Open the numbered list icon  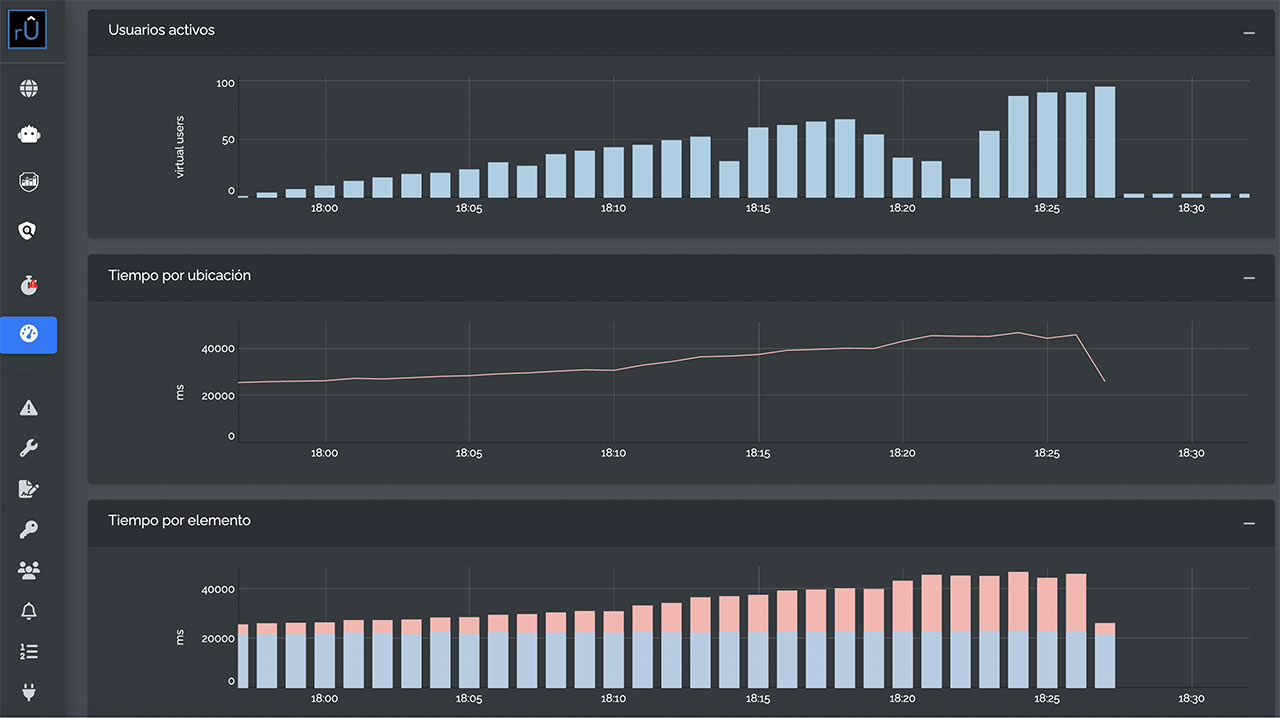point(29,652)
